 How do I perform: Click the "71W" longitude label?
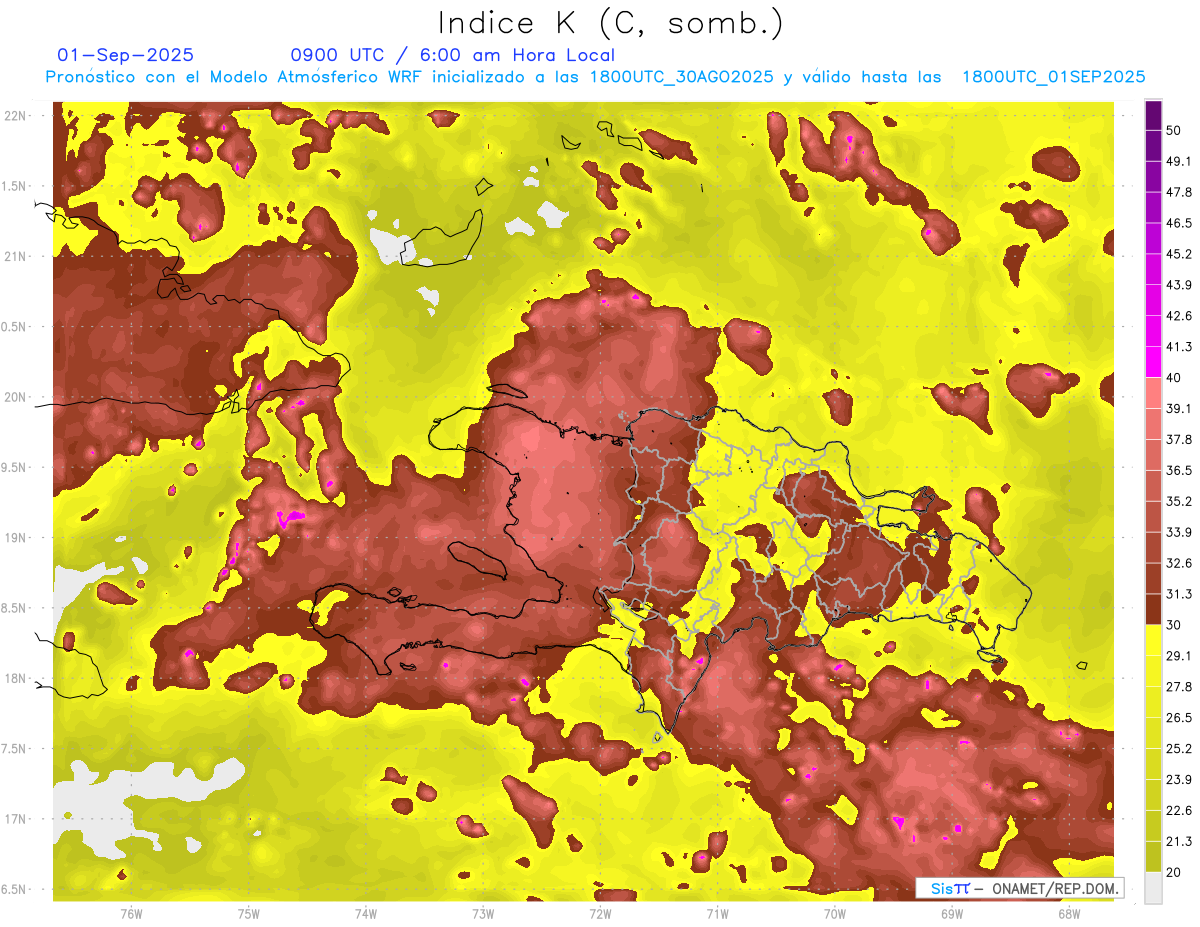[717, 913]
